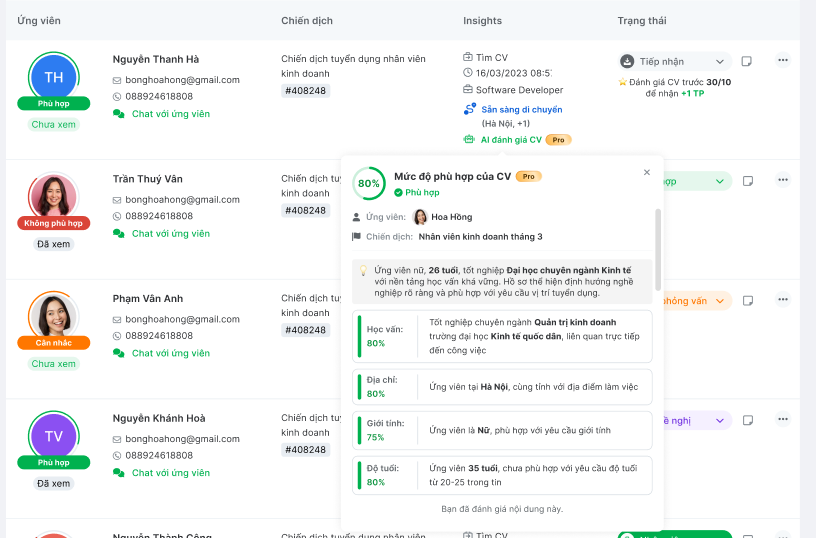Click Sẵn sàng di chuyển link

[x=521, y=110]
